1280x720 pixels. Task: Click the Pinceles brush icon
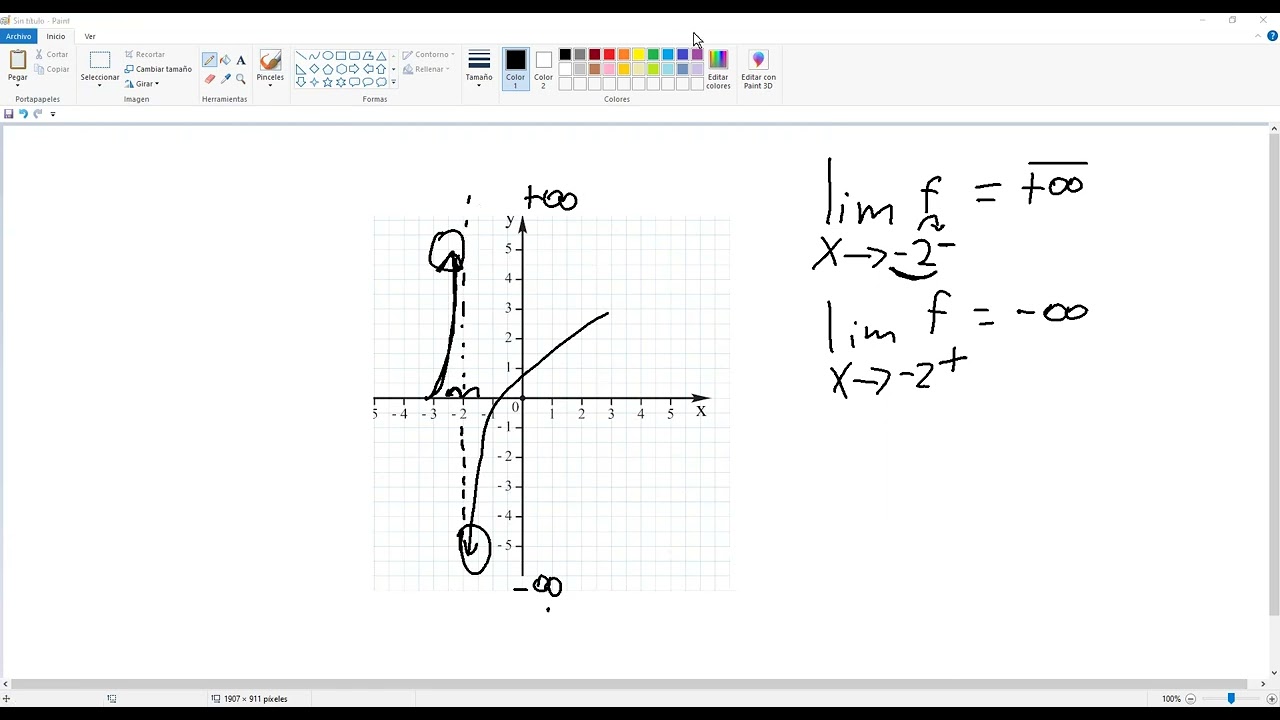(x=270, y=61)
